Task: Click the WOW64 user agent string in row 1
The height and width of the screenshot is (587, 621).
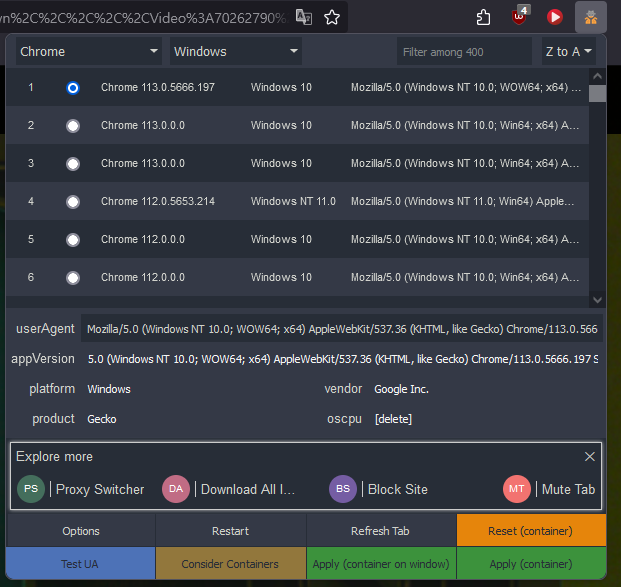Action: coord(466,87)
